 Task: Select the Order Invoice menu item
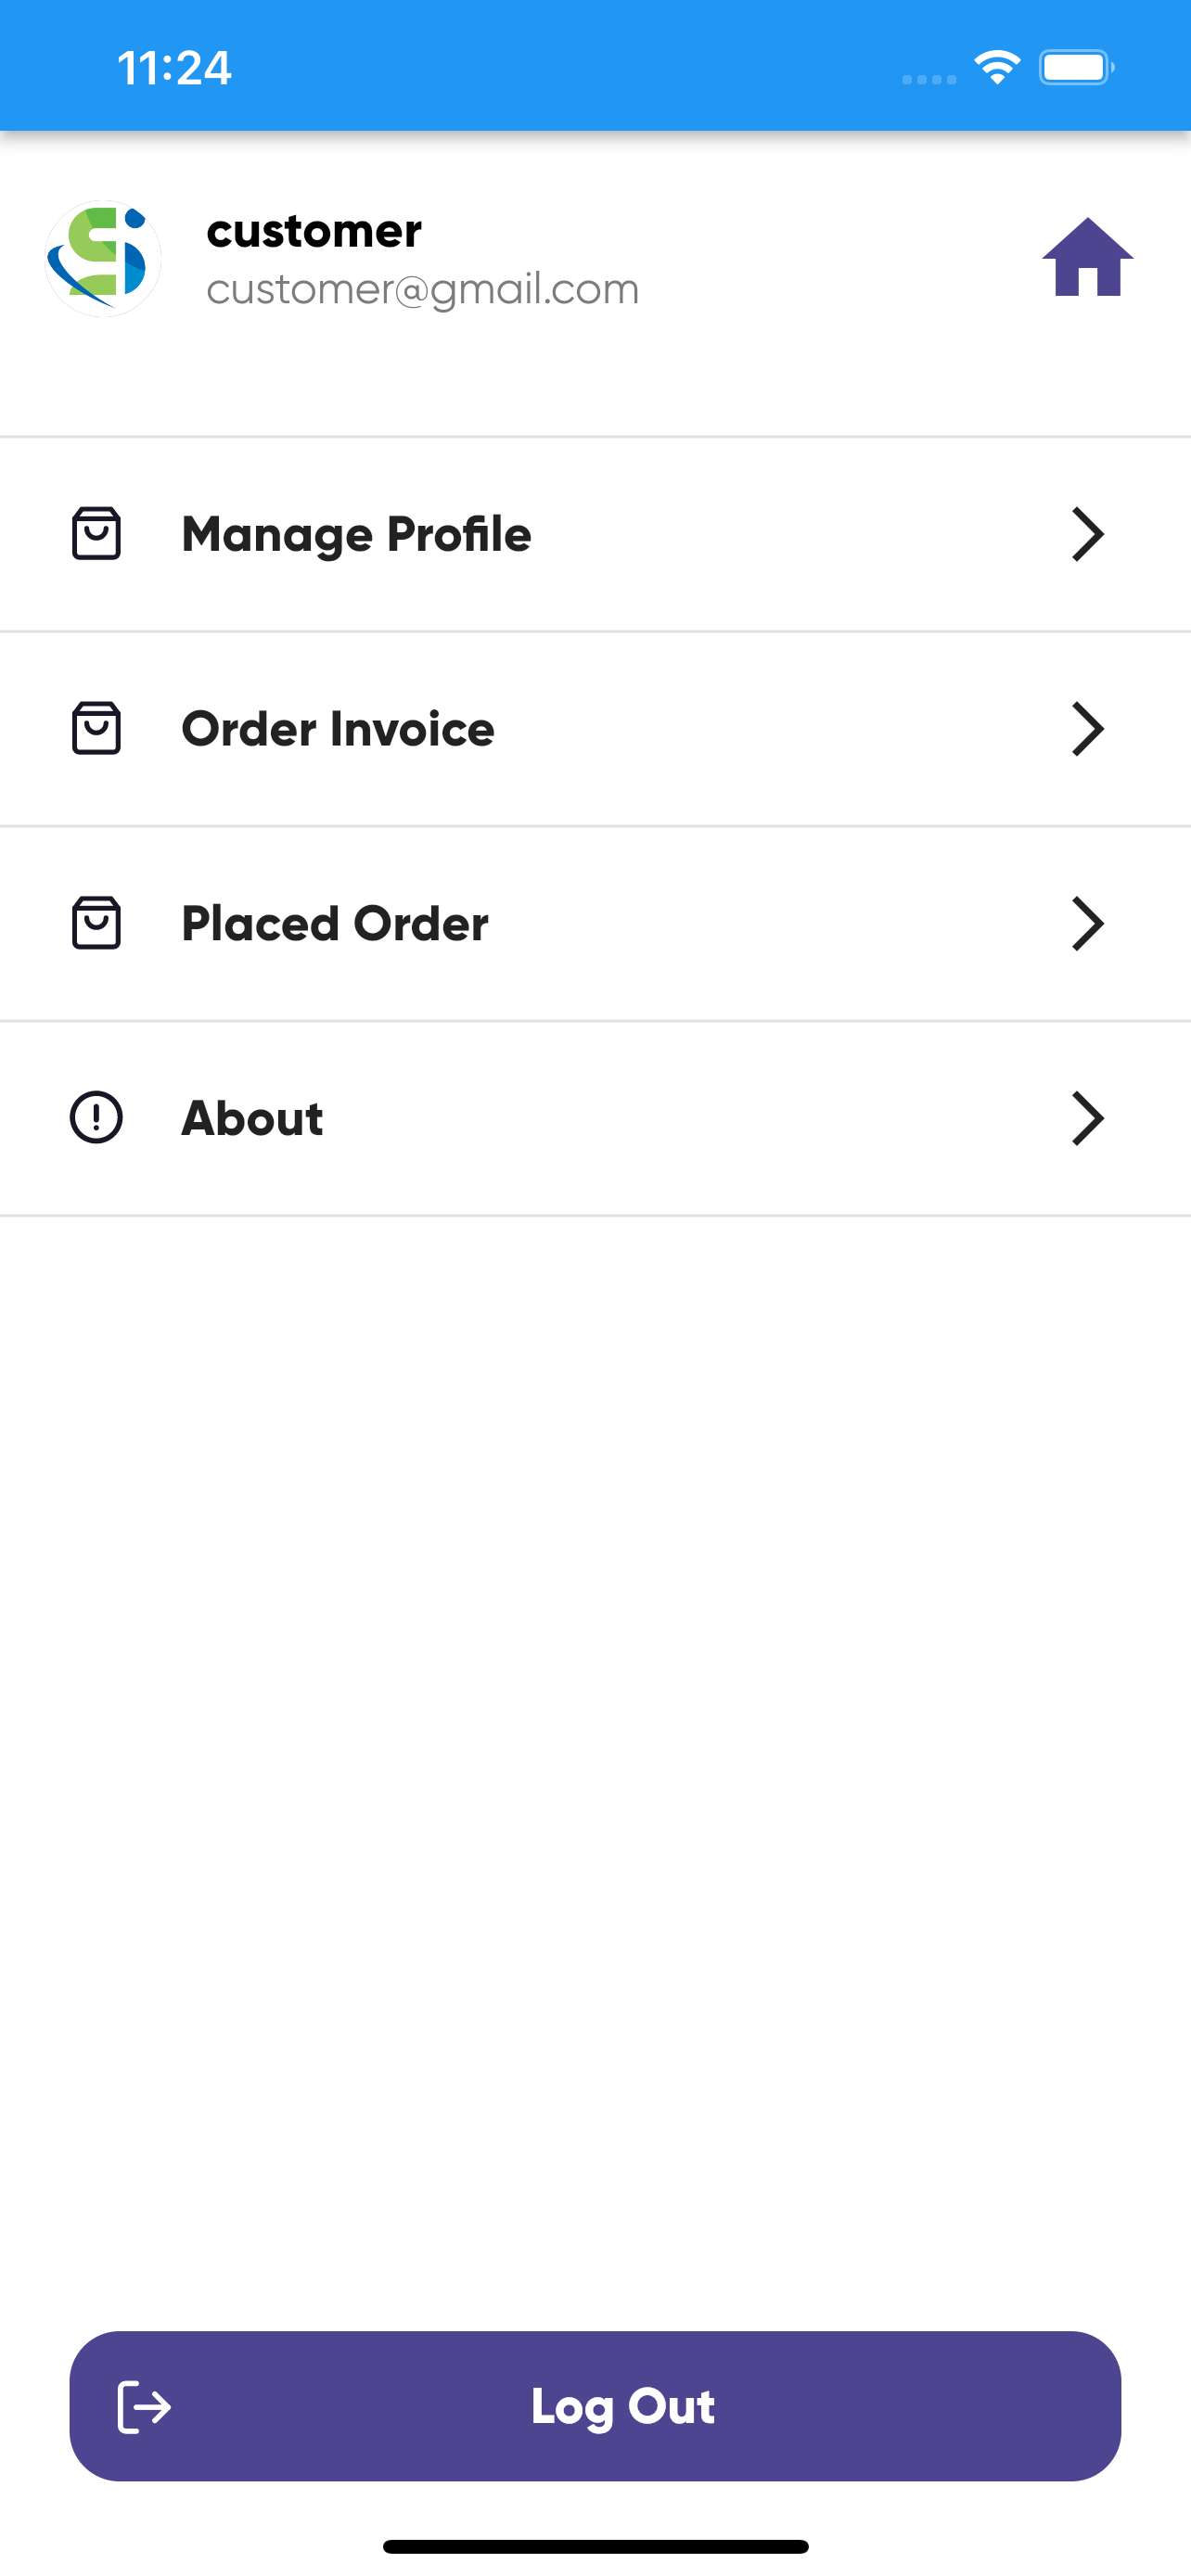coord(338,729)
